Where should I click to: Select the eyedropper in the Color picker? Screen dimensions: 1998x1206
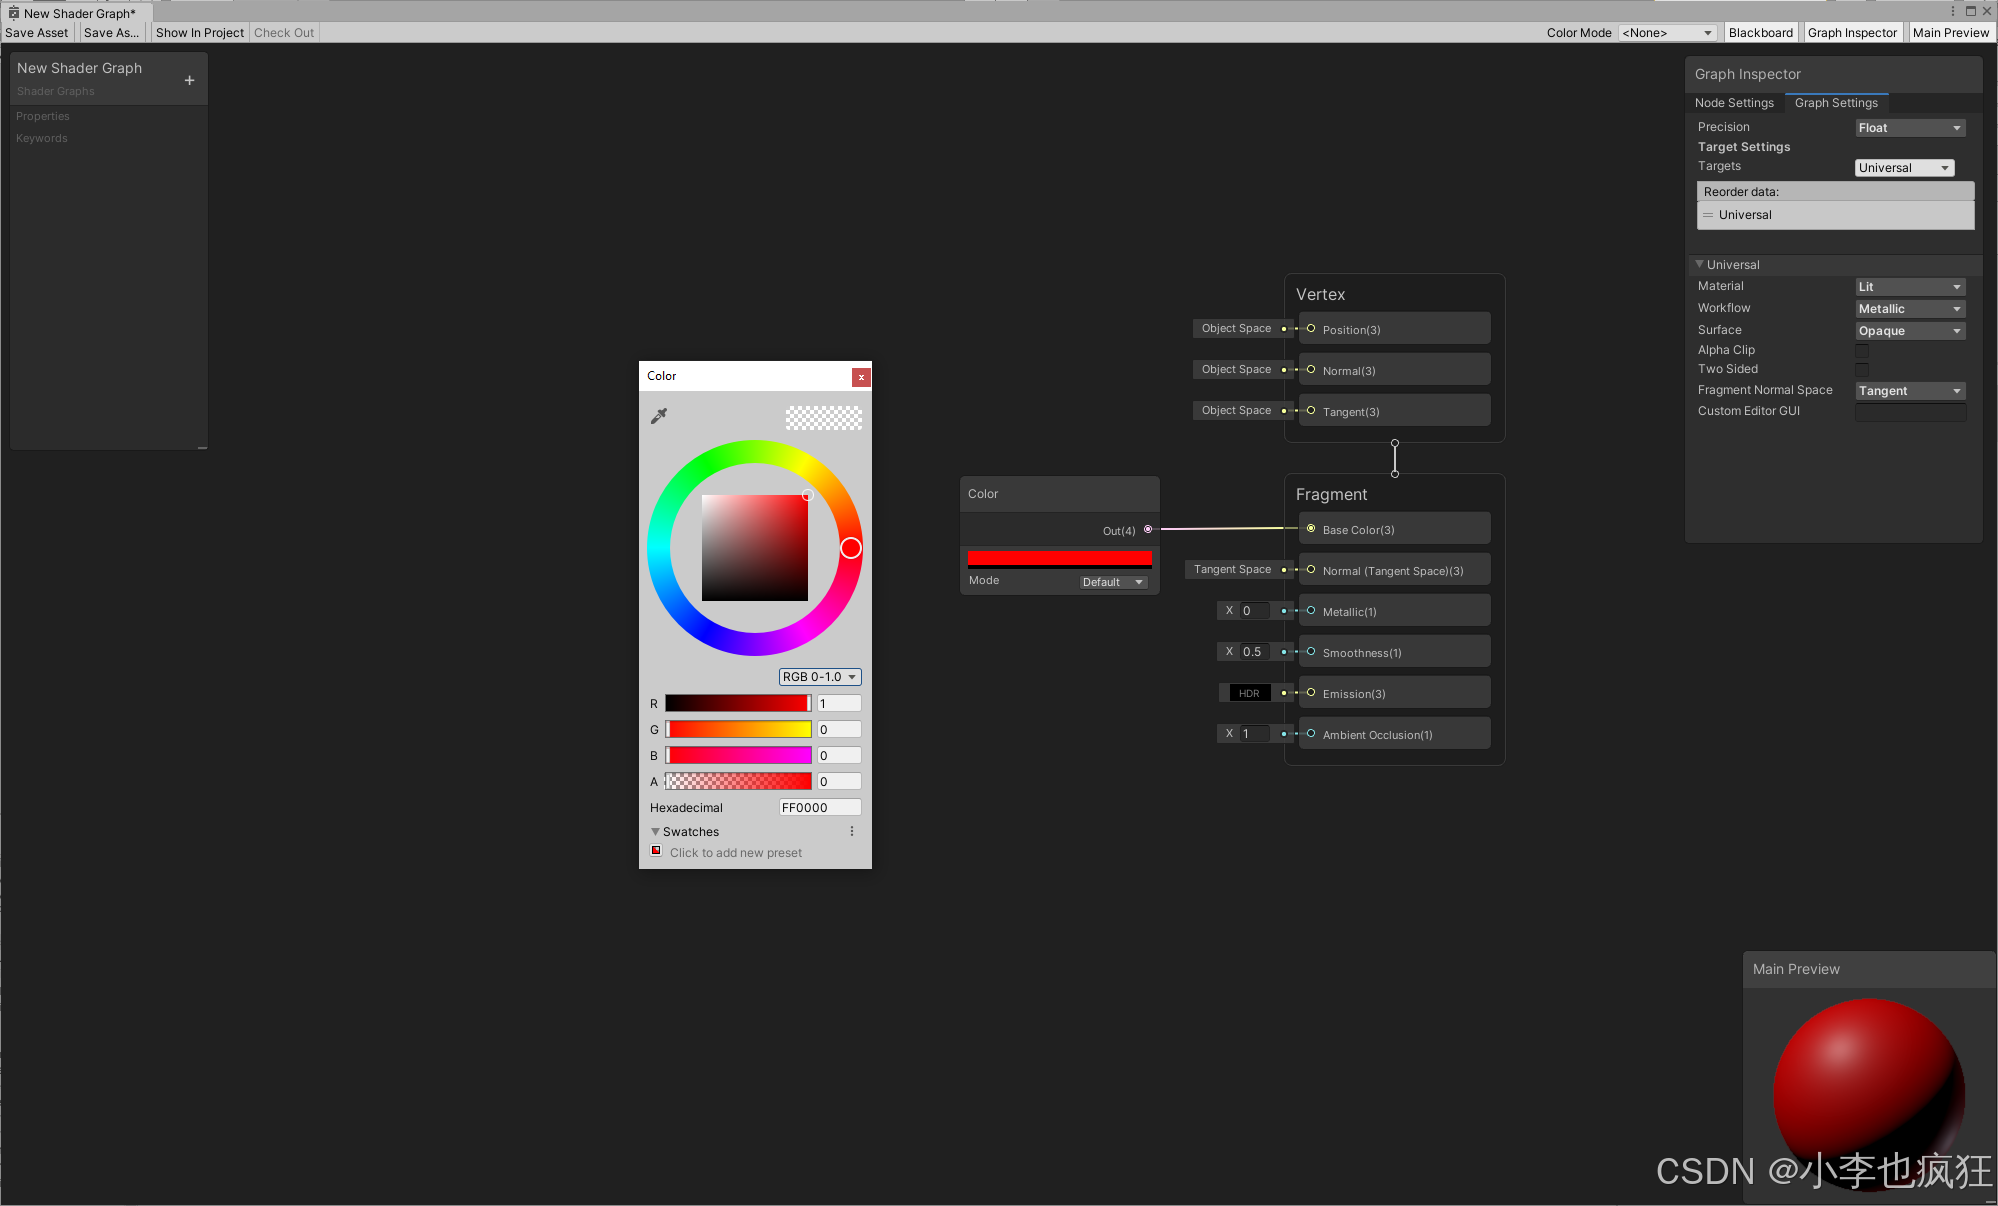click(659, 416)
